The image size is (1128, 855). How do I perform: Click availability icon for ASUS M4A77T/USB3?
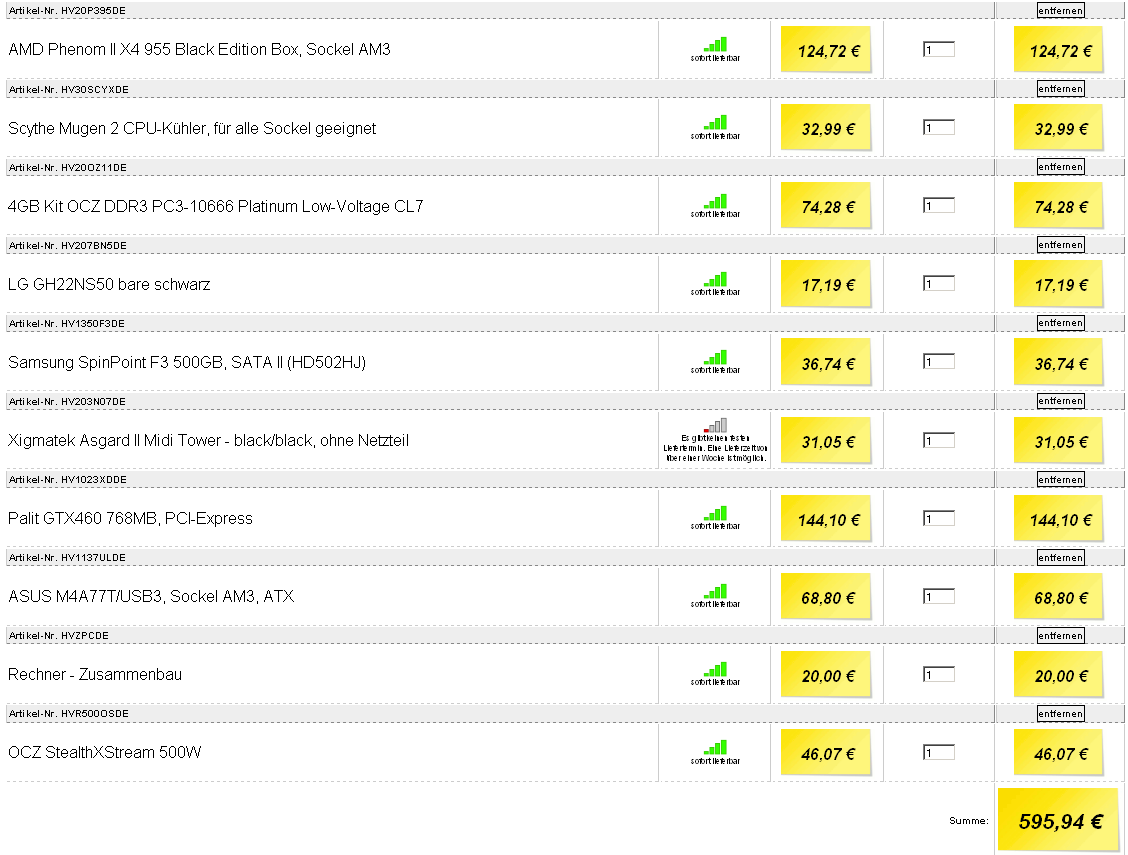[x=716, y=592]
